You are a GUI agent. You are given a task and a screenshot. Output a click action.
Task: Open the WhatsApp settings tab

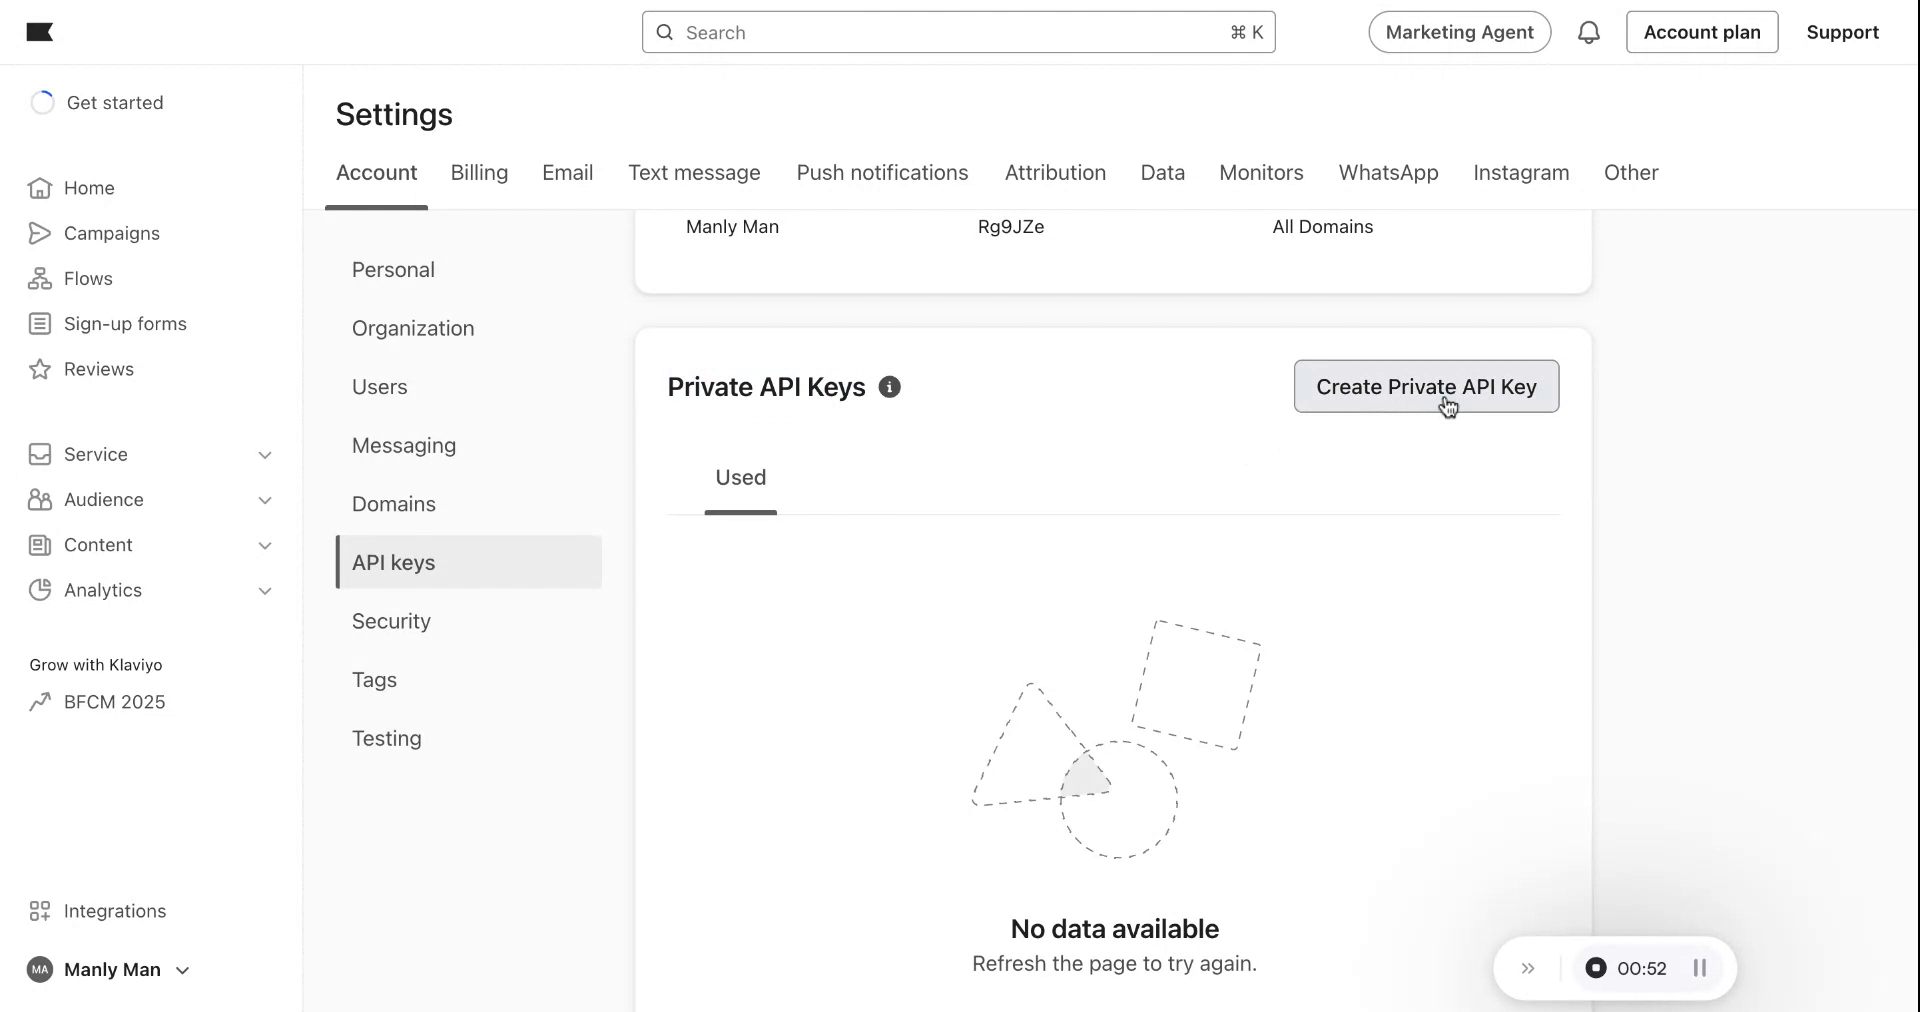pyautogui.click(x=1388, y=172)
